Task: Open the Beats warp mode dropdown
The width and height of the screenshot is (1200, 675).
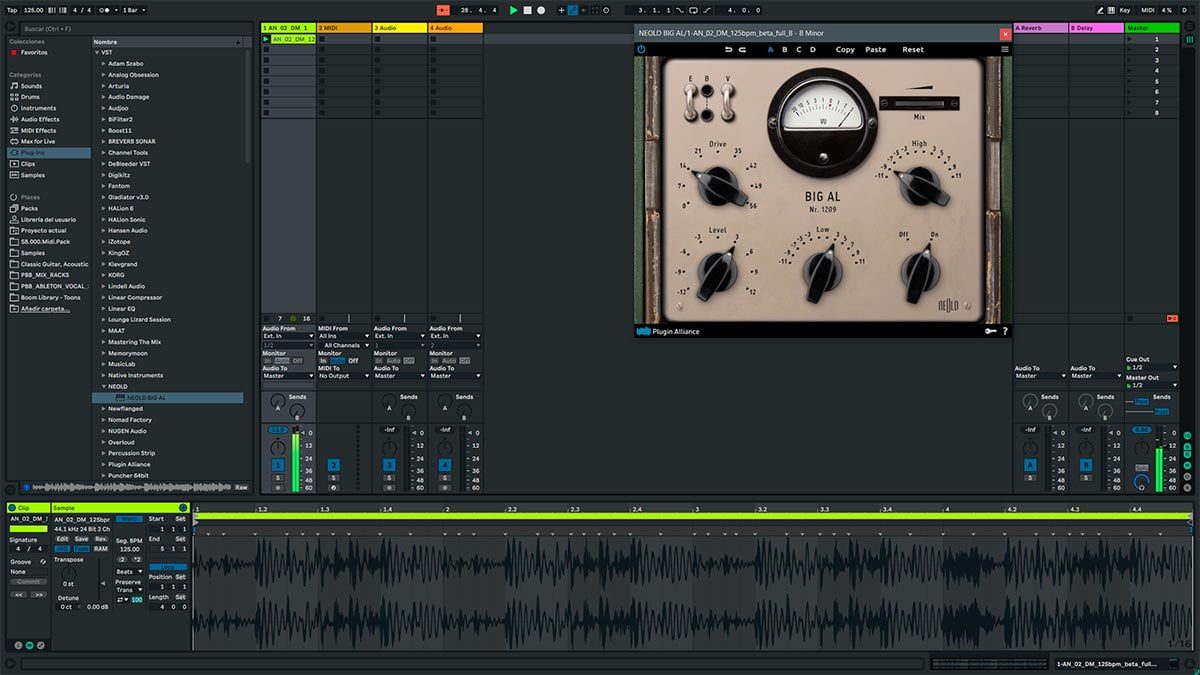Action: coord(129,571)
